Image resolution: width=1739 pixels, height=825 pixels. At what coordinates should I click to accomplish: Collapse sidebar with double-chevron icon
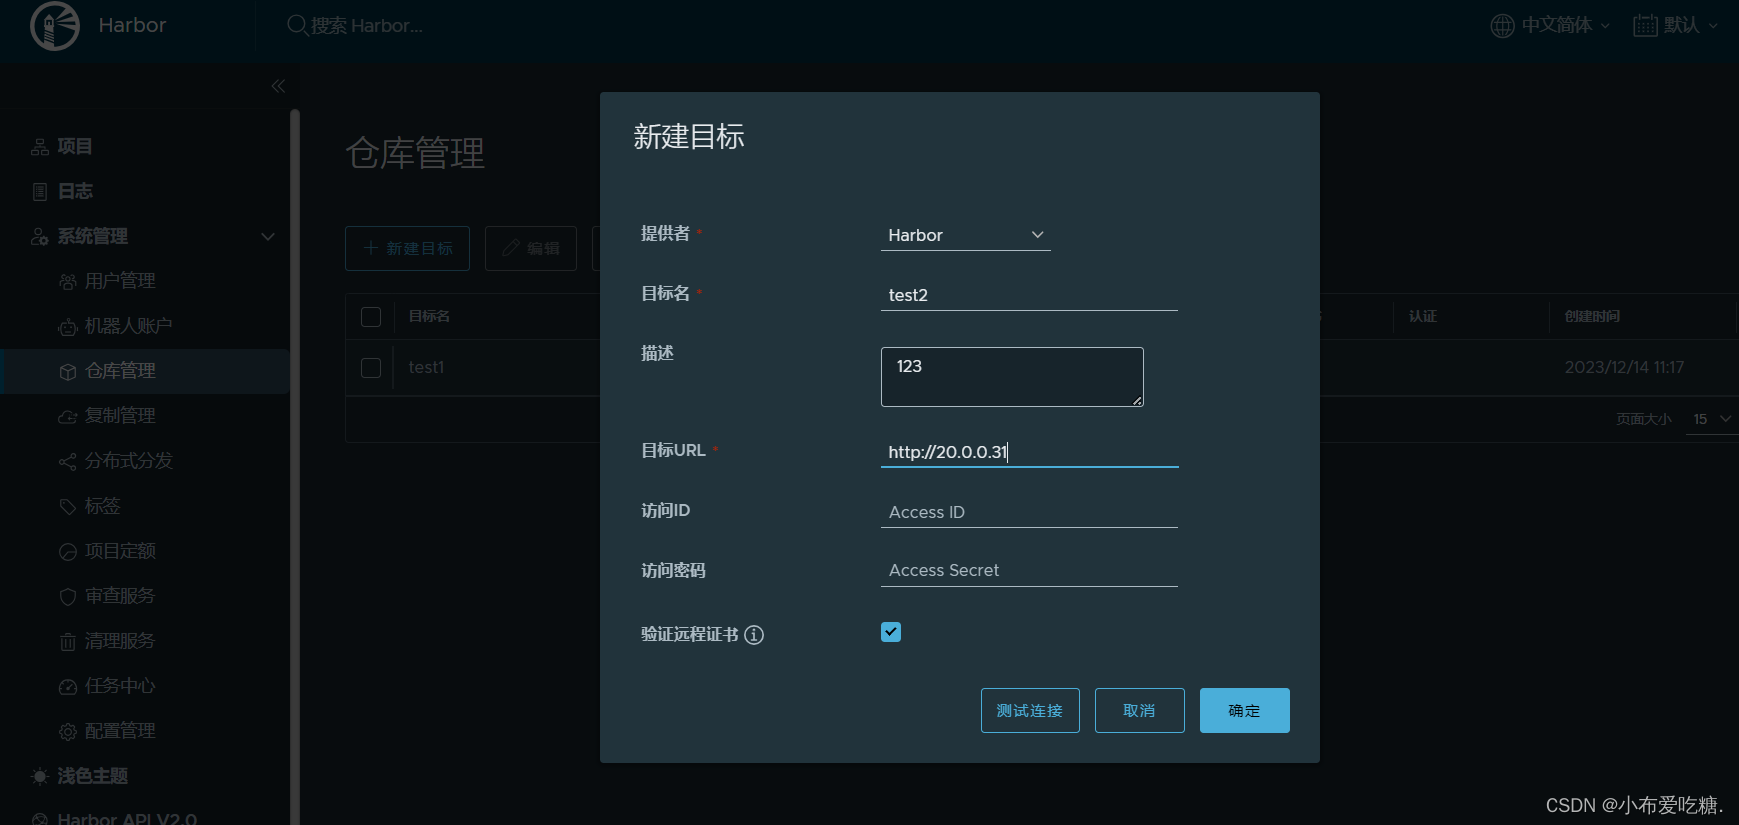pos(278,86)
